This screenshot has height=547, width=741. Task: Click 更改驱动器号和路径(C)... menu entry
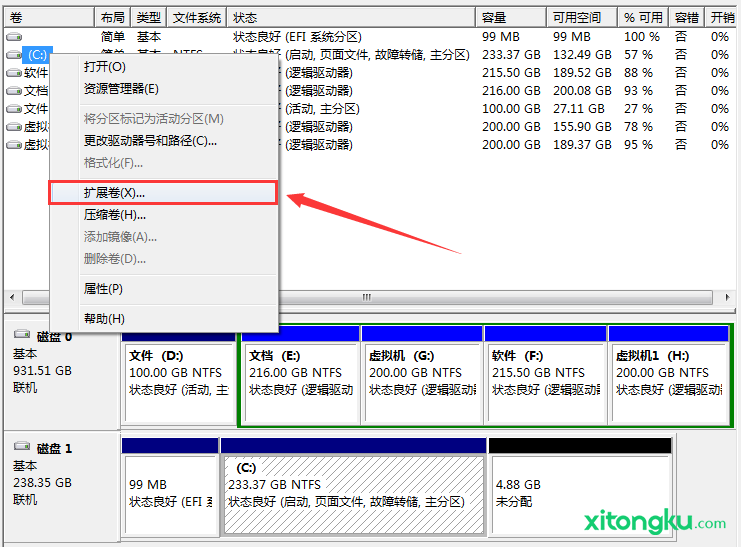pos(150,141)
